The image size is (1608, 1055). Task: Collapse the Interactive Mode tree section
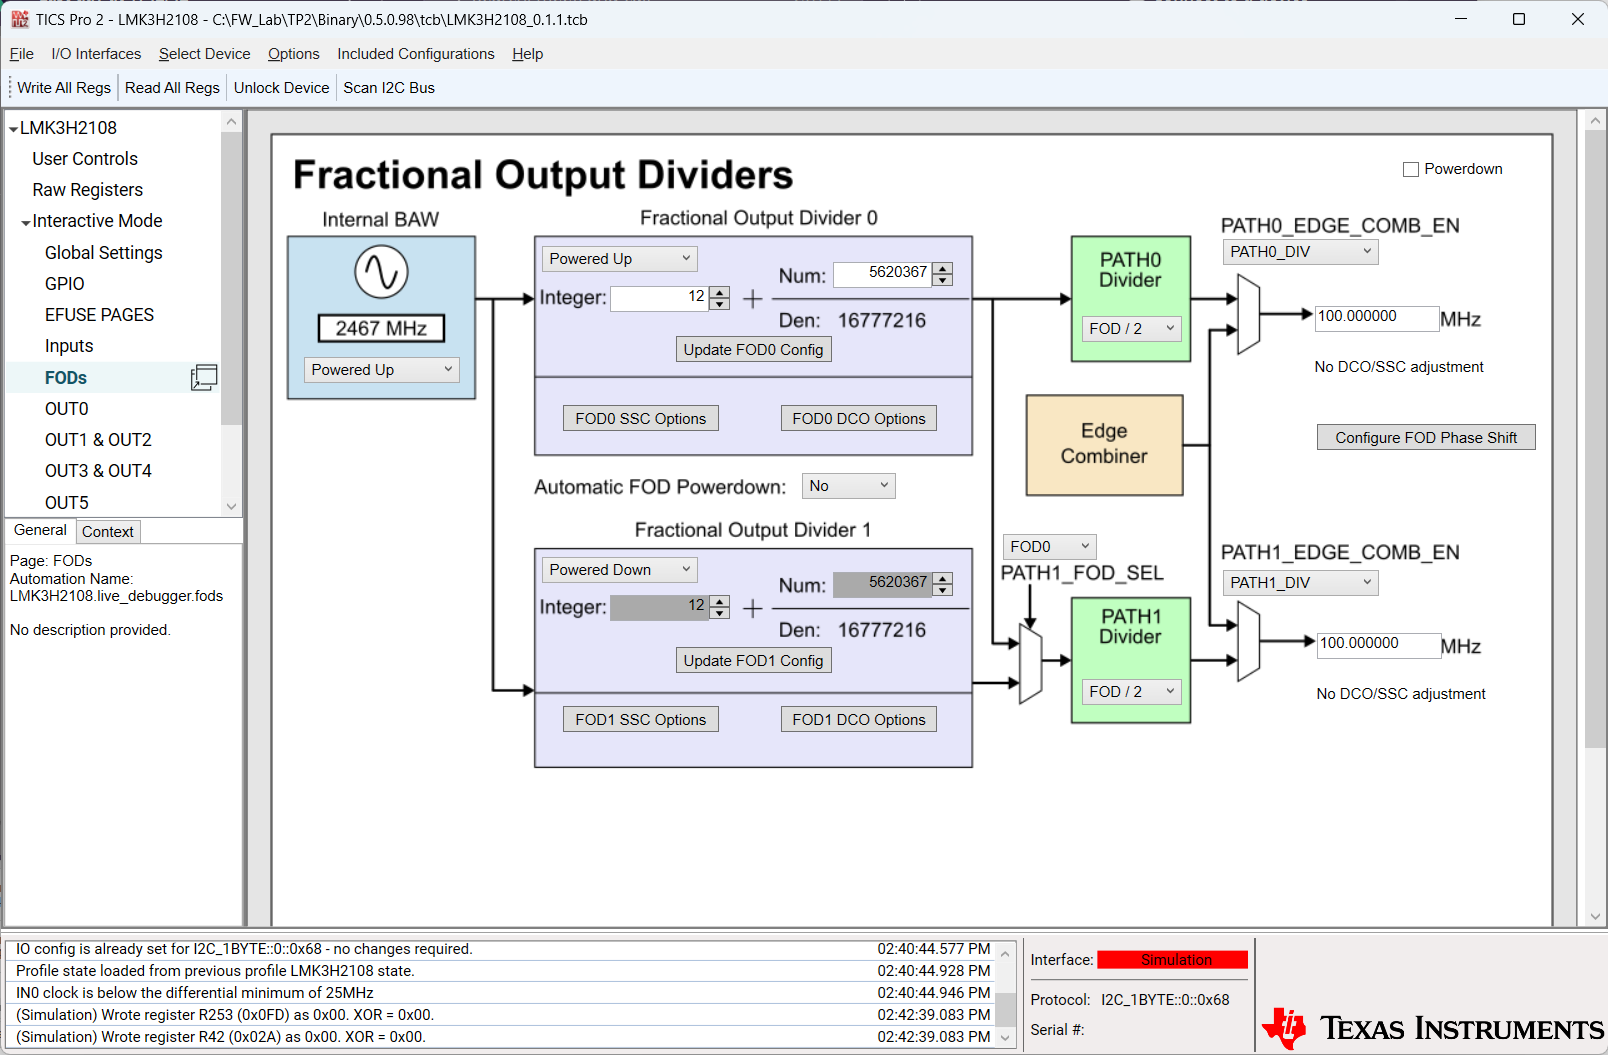(26, 222)
